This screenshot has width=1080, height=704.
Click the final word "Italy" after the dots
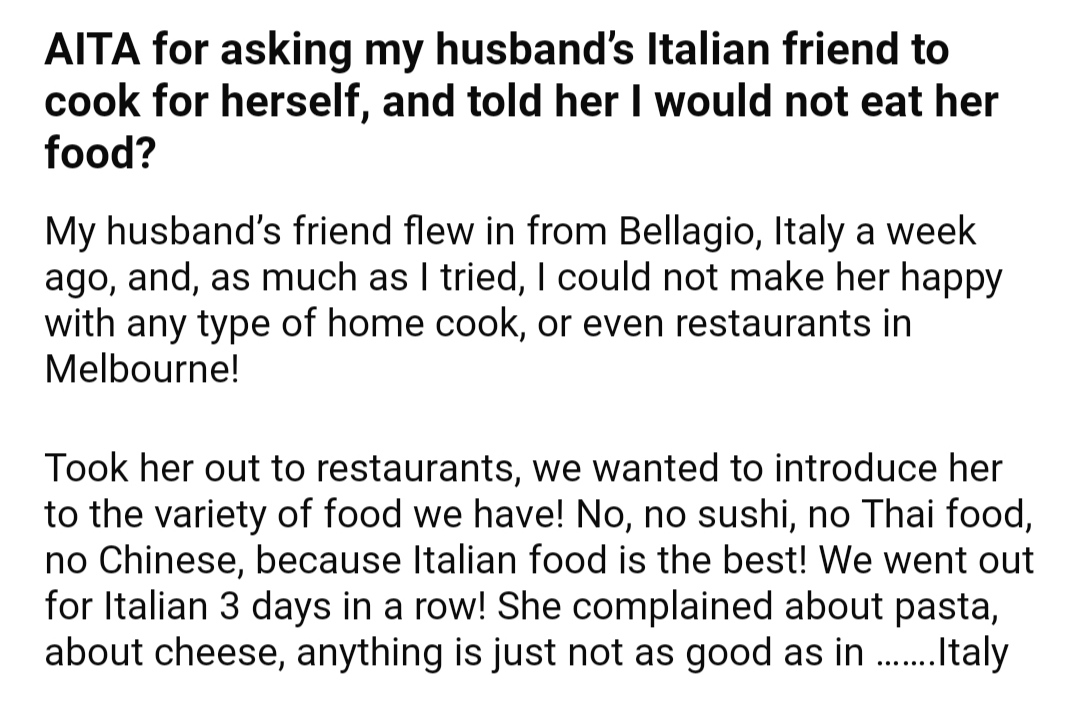click(x=973, y=652)
